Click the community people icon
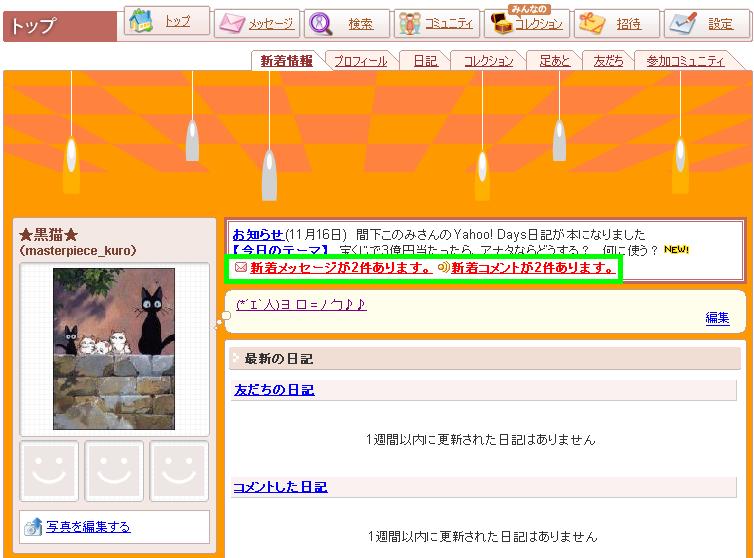 click(x=410, y=24)
